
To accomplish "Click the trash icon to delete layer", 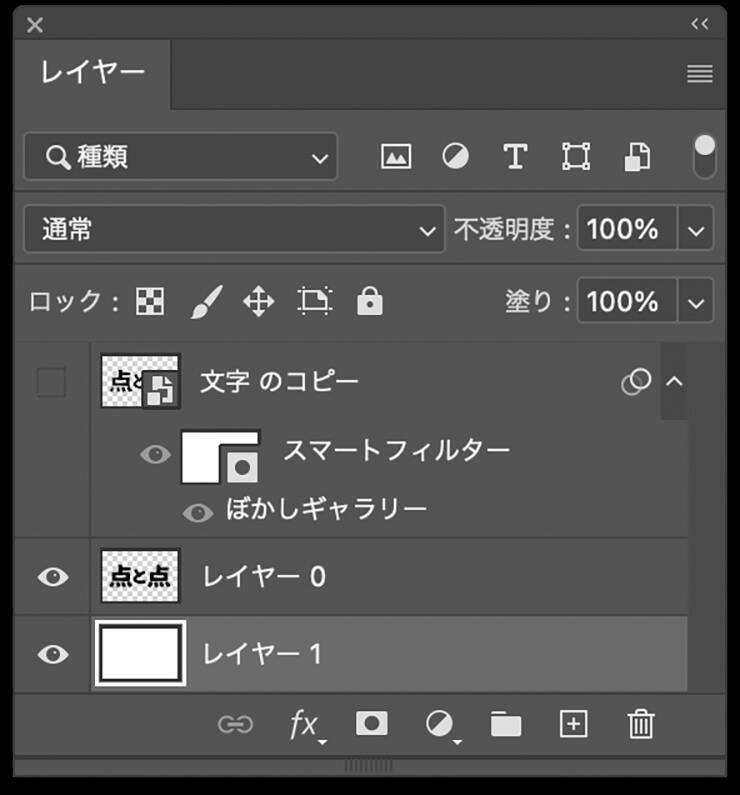I will pyautogui.click(x=640, y=724).
